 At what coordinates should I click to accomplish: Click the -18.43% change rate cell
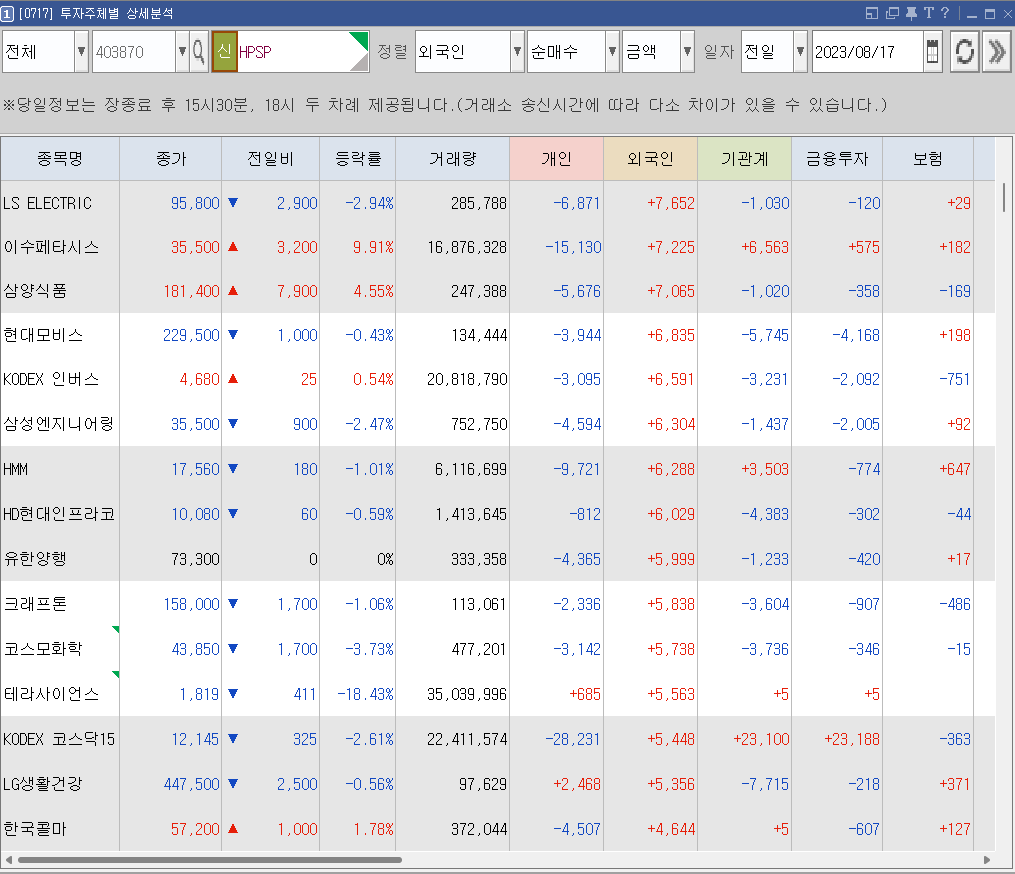[x=365, y=694]
